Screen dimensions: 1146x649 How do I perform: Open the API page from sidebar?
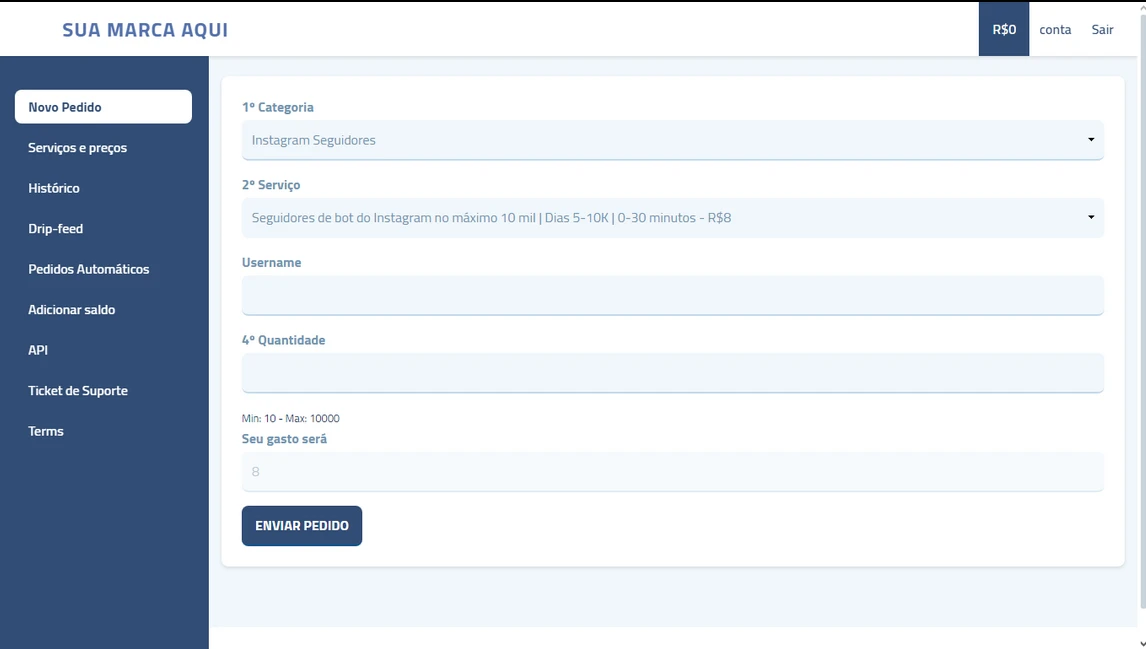pyautogui.click(x=38, y=350)
